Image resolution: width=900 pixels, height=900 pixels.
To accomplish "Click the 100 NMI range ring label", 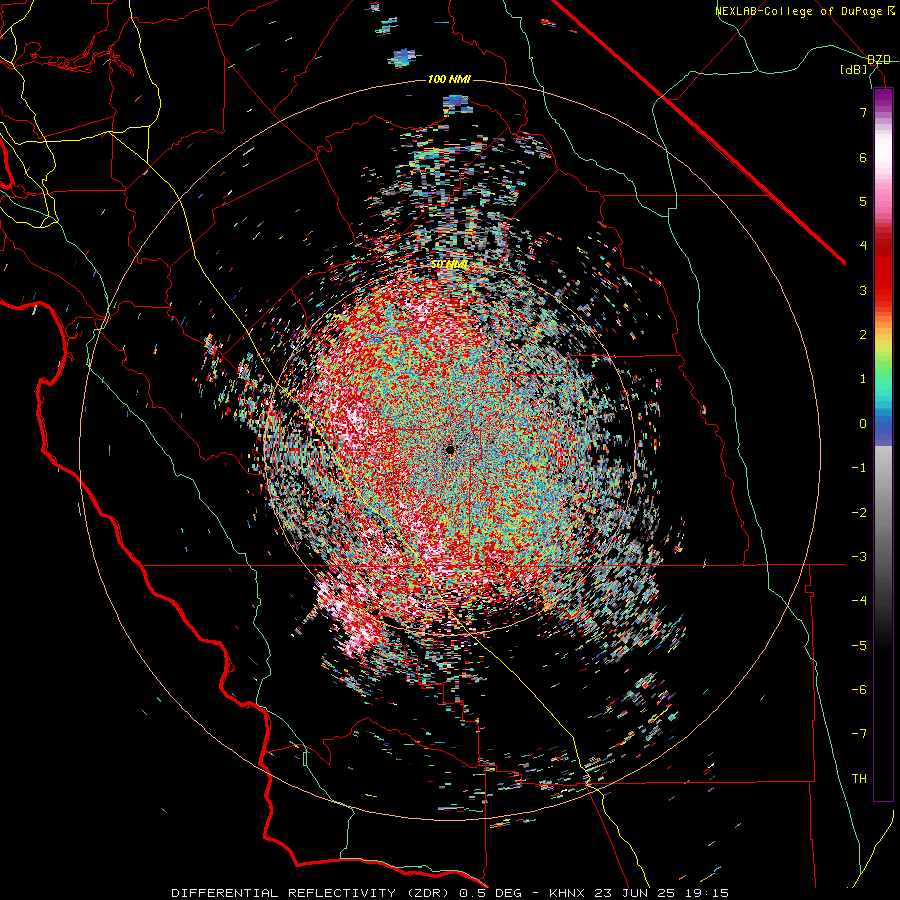I will coord(449,79).
